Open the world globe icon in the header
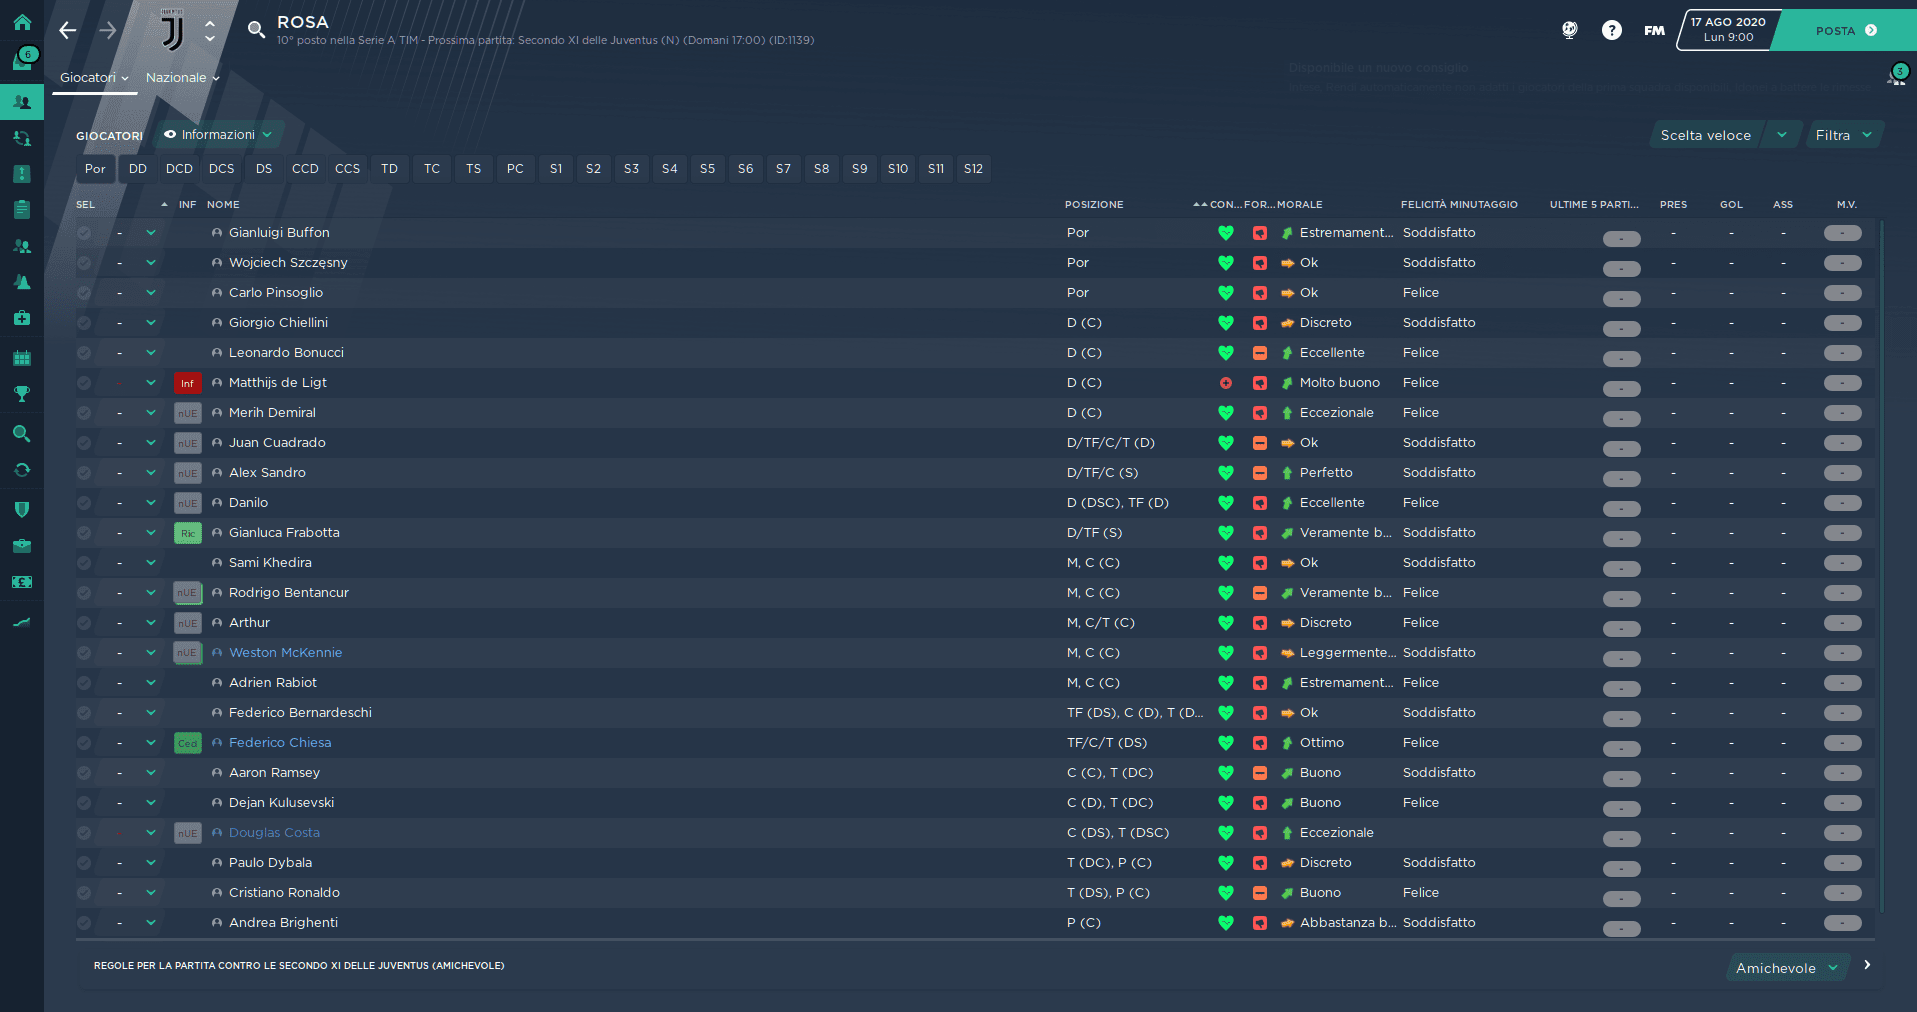This screenshot has height=1012, width=1917. coord(1570,30)
